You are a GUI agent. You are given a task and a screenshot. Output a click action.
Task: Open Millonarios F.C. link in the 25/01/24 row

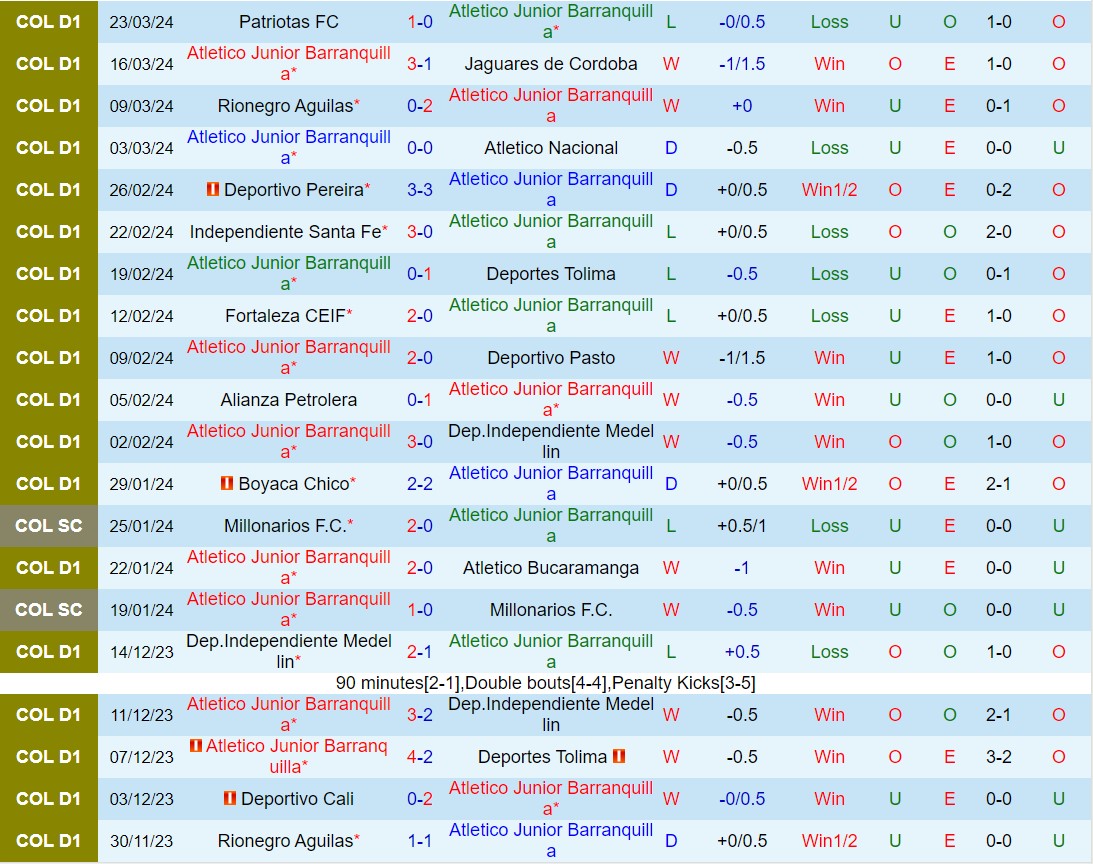point(285,526)
